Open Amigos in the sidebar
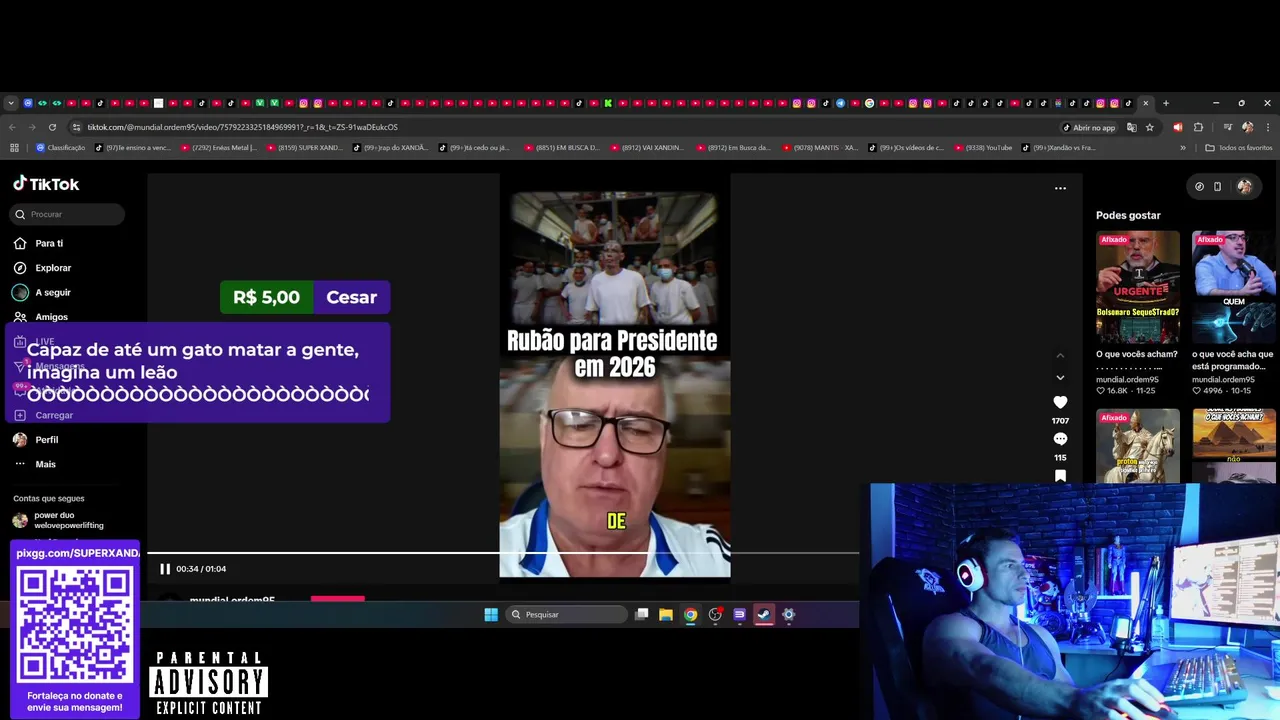 (51, 317)
